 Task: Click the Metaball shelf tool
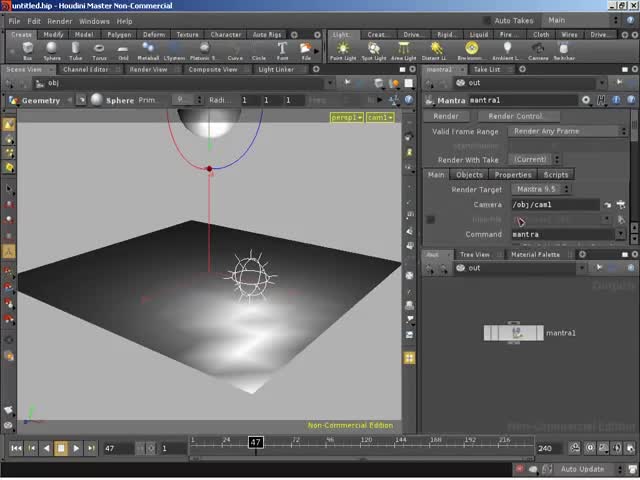coord(148,49)
